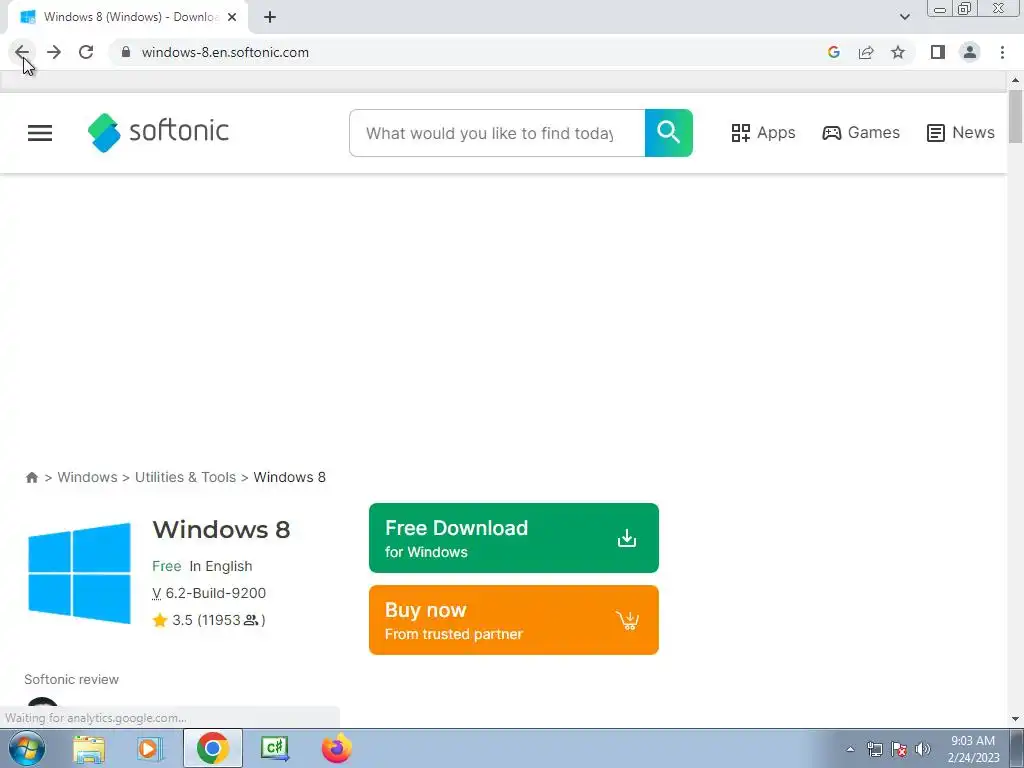Open Windows Explorer from the taskbar

89,748
